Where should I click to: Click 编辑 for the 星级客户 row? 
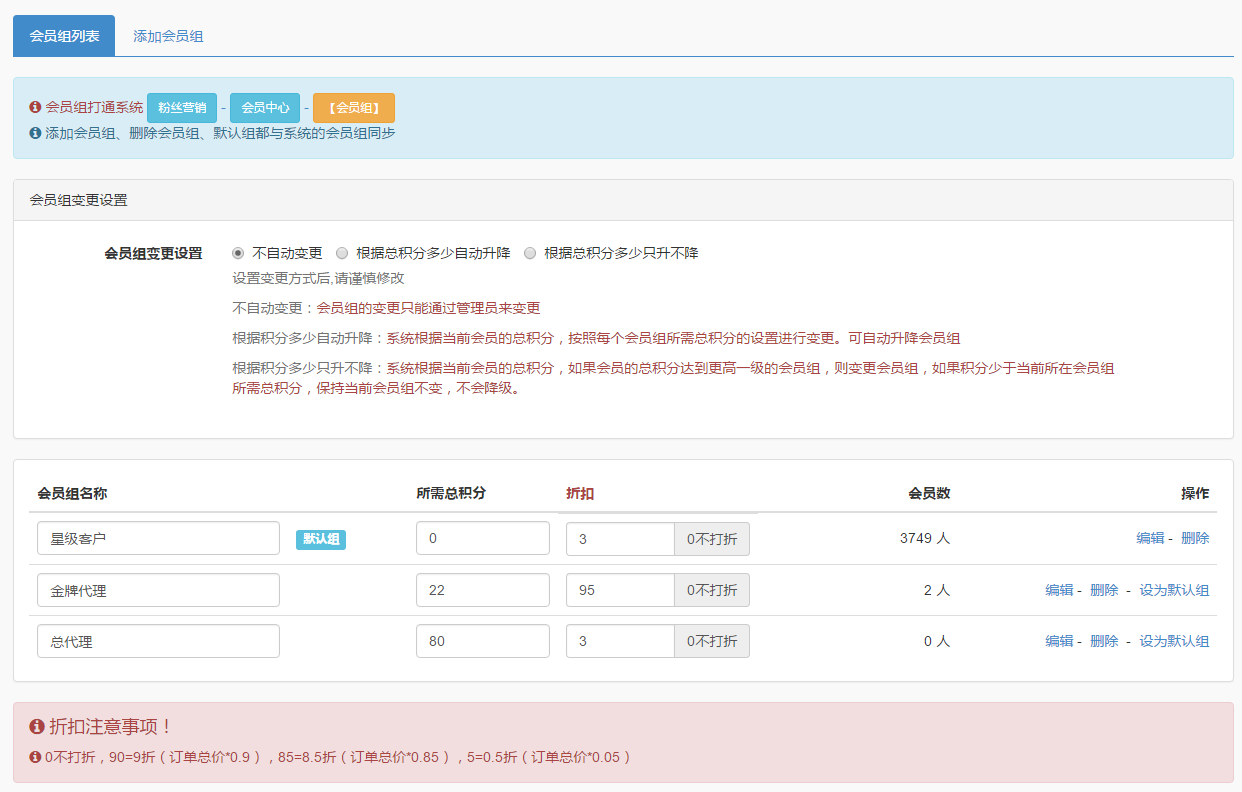point(1150,538)
